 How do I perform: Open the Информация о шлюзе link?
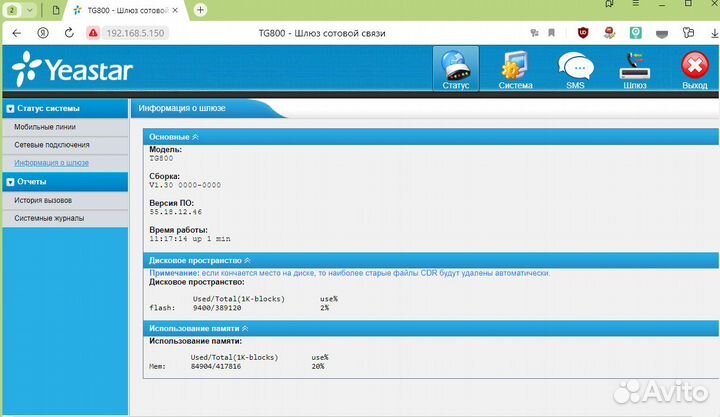(51, 162)
